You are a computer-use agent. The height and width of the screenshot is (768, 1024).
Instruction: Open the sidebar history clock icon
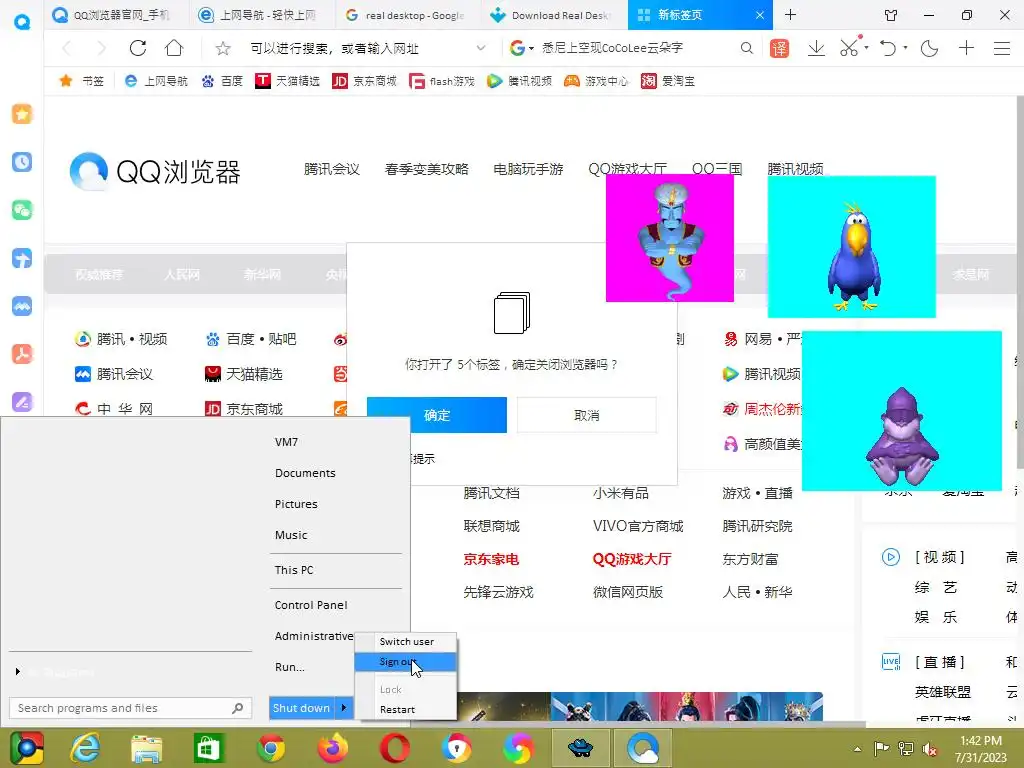click(22, 162)
